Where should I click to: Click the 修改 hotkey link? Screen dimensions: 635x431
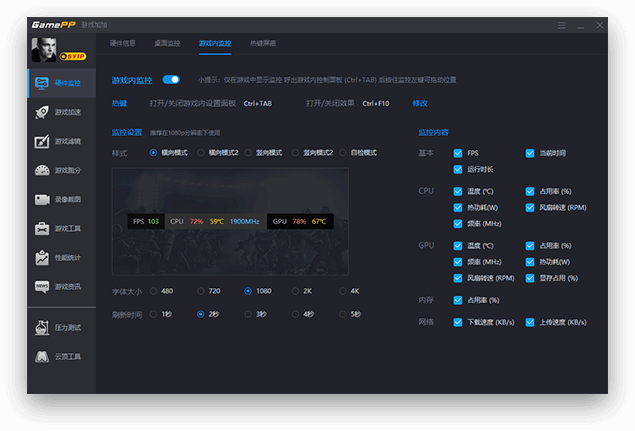(419, 103)
